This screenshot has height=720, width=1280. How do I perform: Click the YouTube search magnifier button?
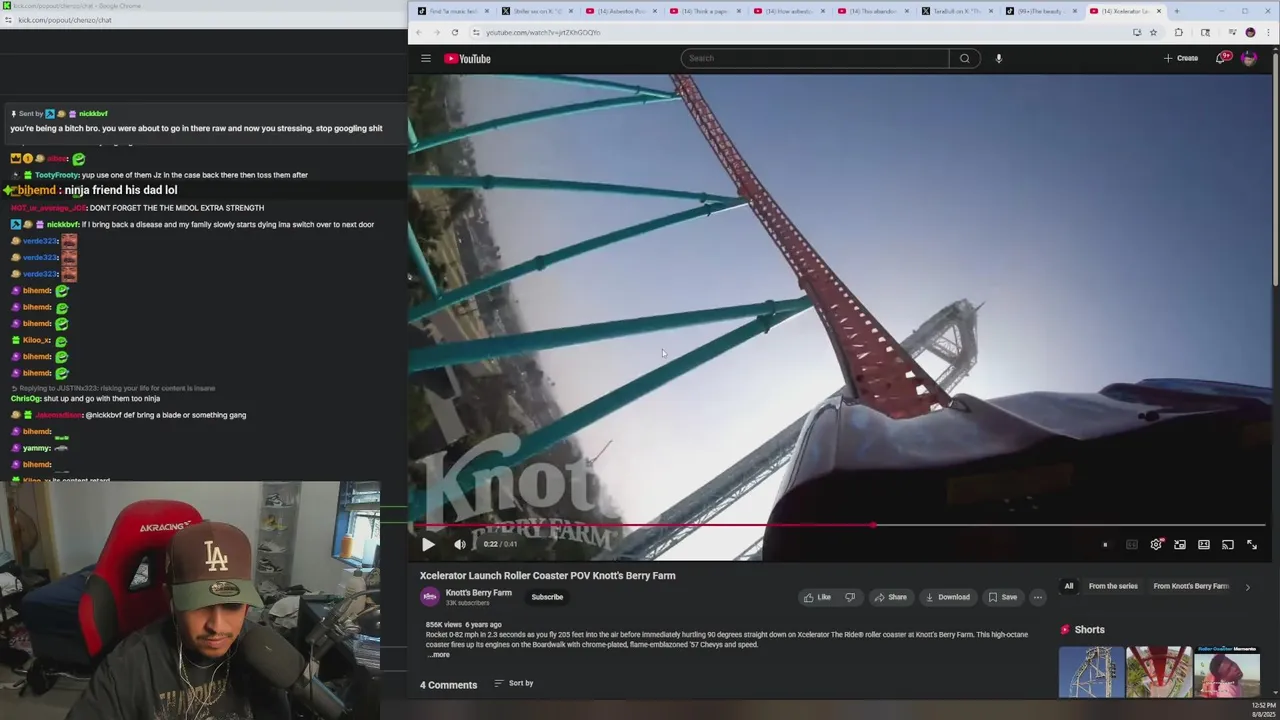pos(965,58)
